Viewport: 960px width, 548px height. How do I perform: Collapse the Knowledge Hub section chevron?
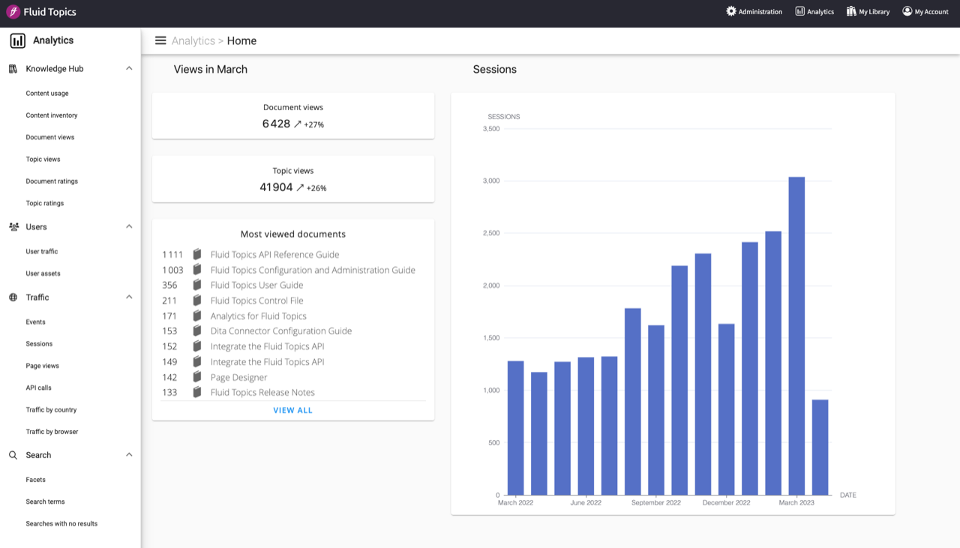click(129, 69)
